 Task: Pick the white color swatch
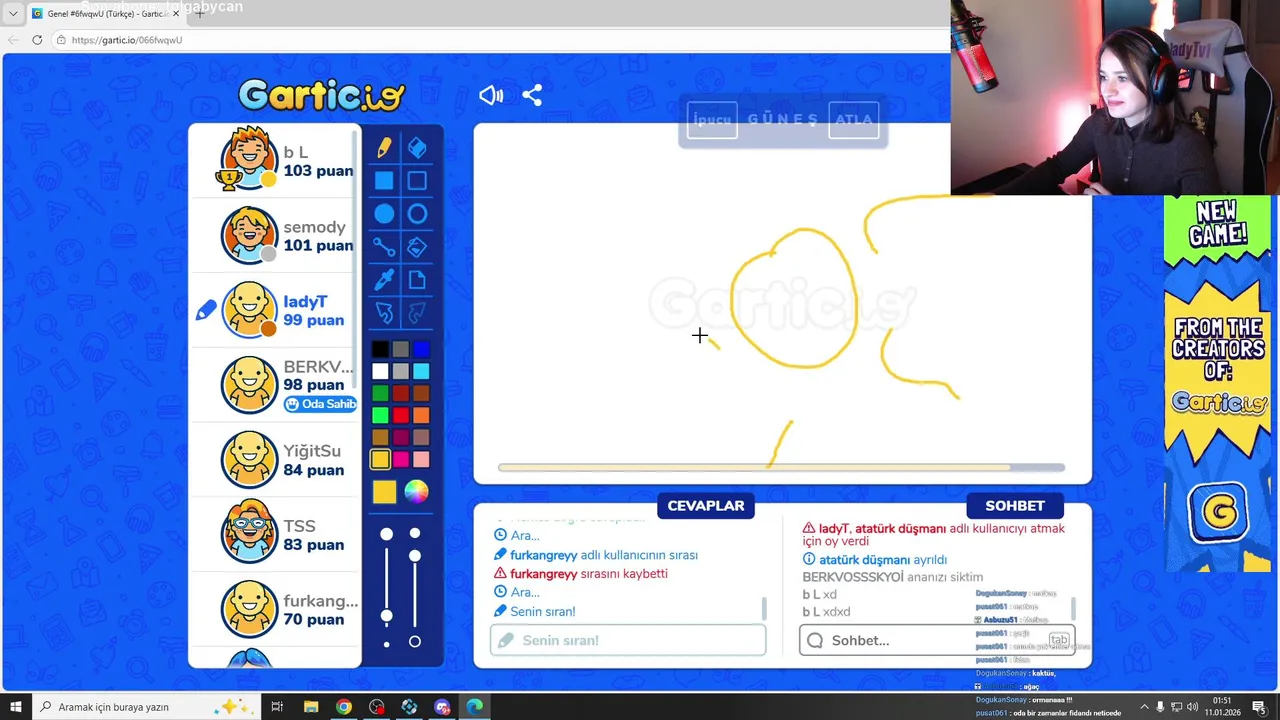click(x=380, y=371)
